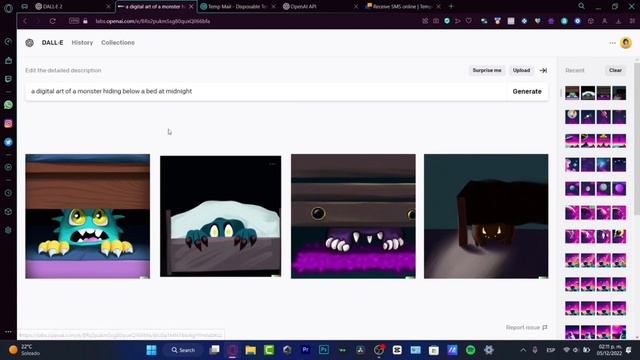
Task: Click the Generate button
Action: tap(527, 91)
